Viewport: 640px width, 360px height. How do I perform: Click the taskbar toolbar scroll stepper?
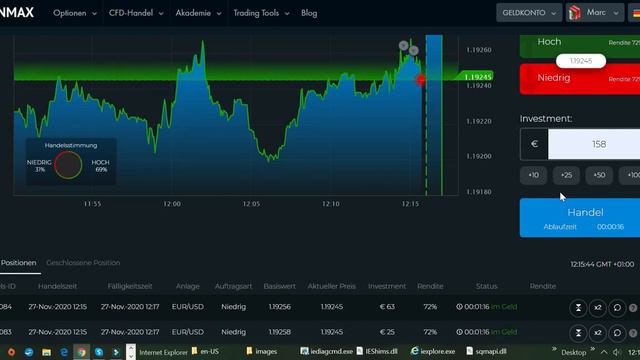point(131,351)
